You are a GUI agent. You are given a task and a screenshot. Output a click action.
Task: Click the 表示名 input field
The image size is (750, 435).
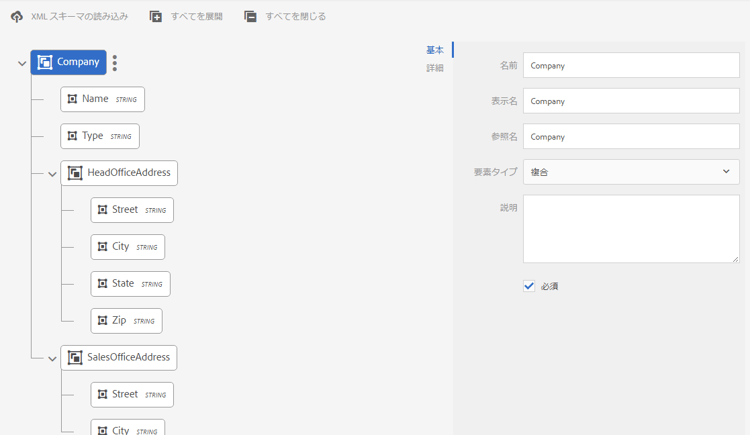pyautogui.click(x=631, y=101)
